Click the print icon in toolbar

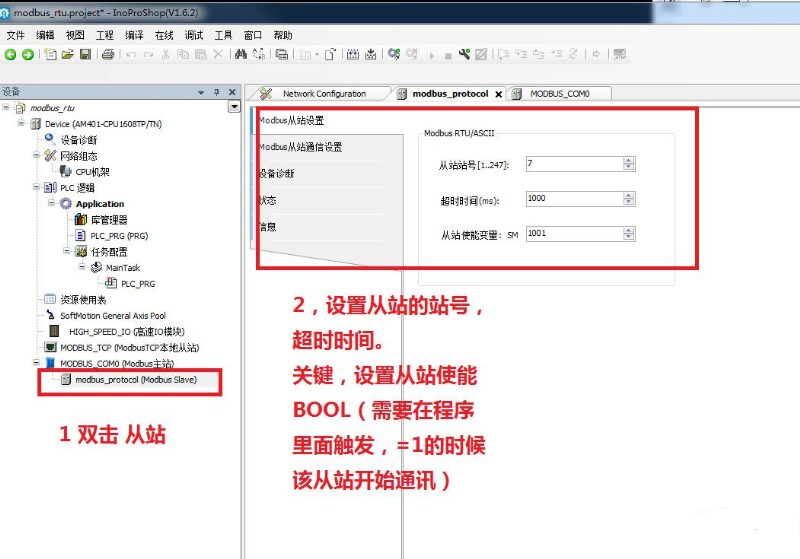(108, 54)
